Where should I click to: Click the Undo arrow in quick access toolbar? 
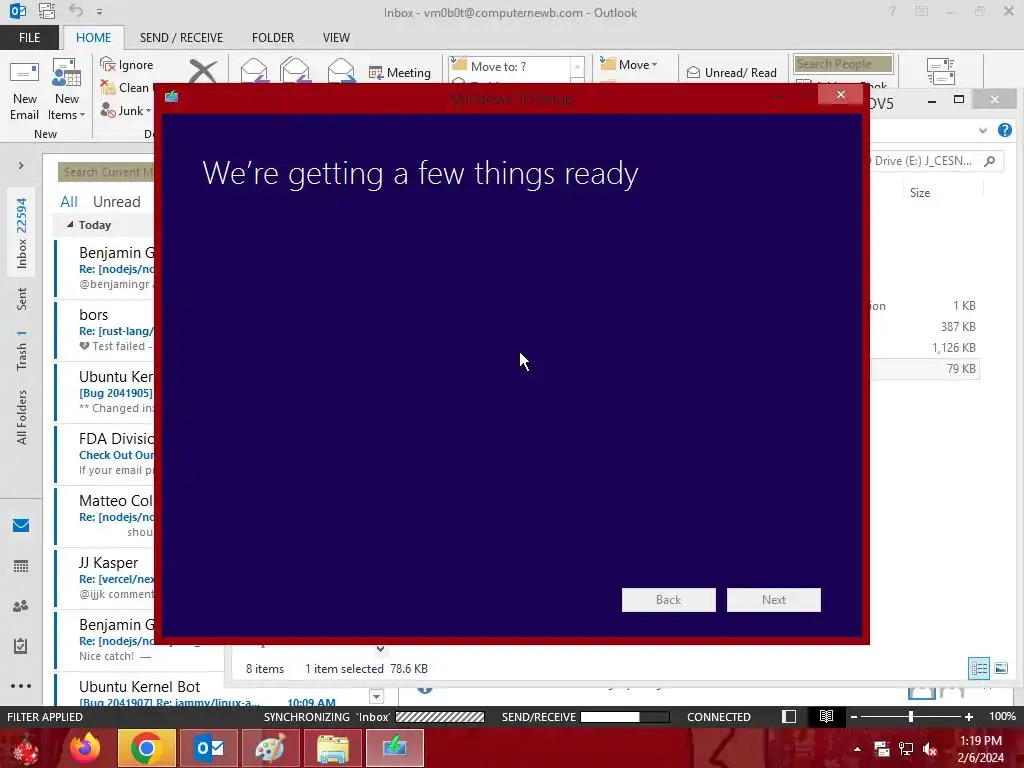coord(76,11)
